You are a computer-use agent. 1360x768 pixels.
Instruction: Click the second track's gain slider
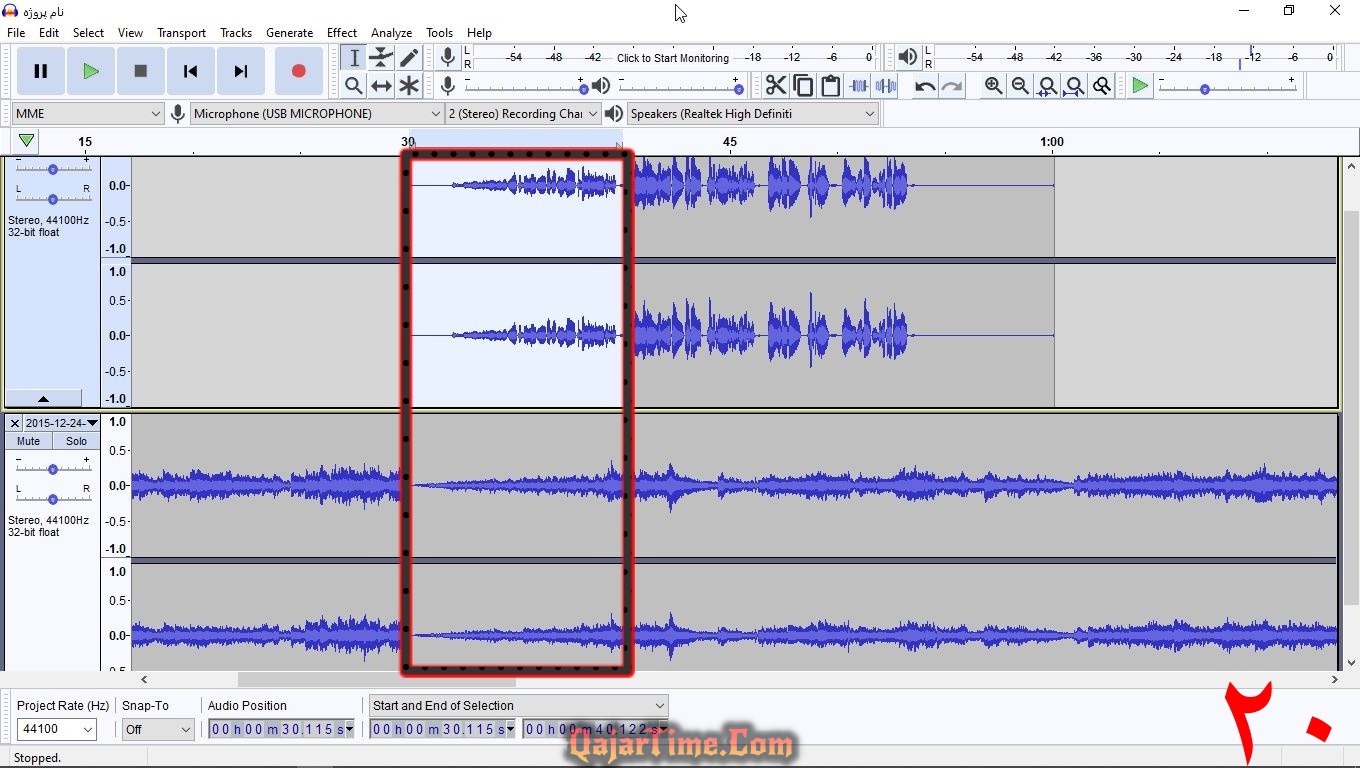52,468
